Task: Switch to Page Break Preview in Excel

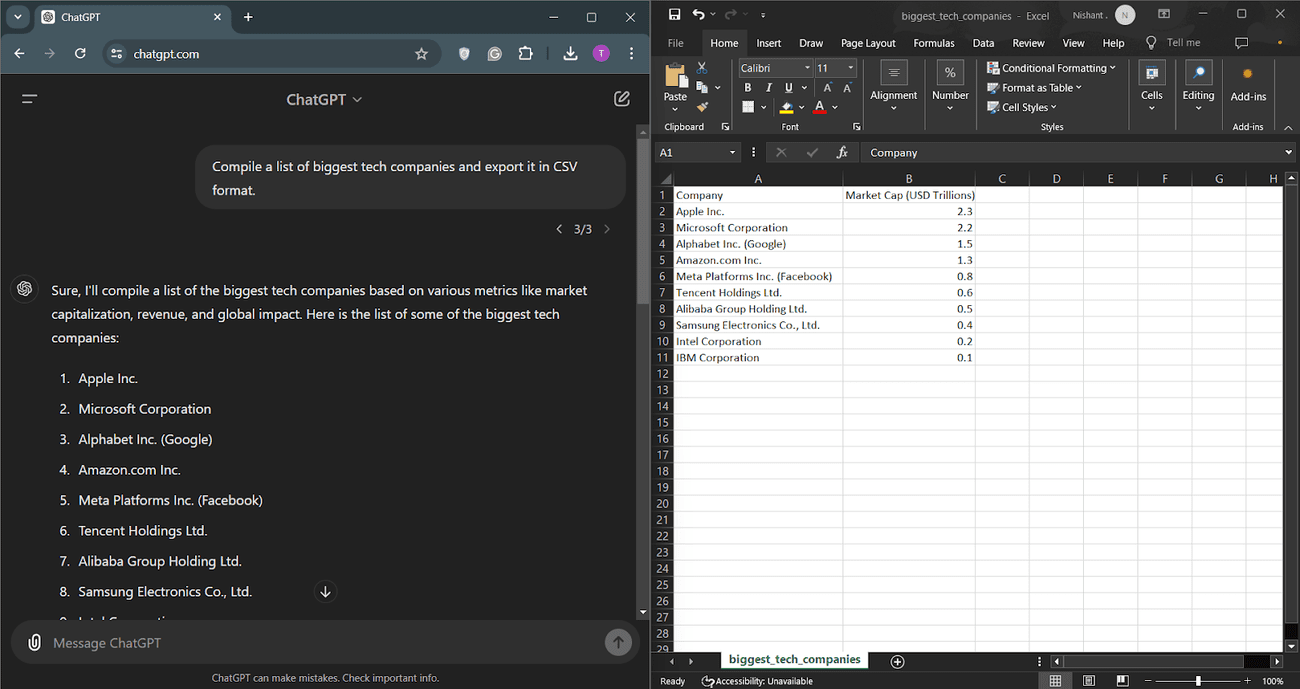Action: (x=1122, y=681)
